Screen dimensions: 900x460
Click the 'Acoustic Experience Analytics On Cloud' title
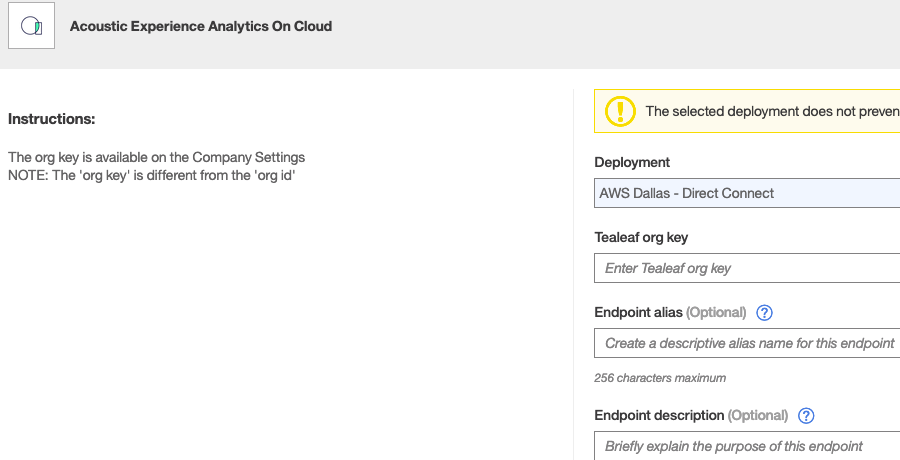point(201,26)
